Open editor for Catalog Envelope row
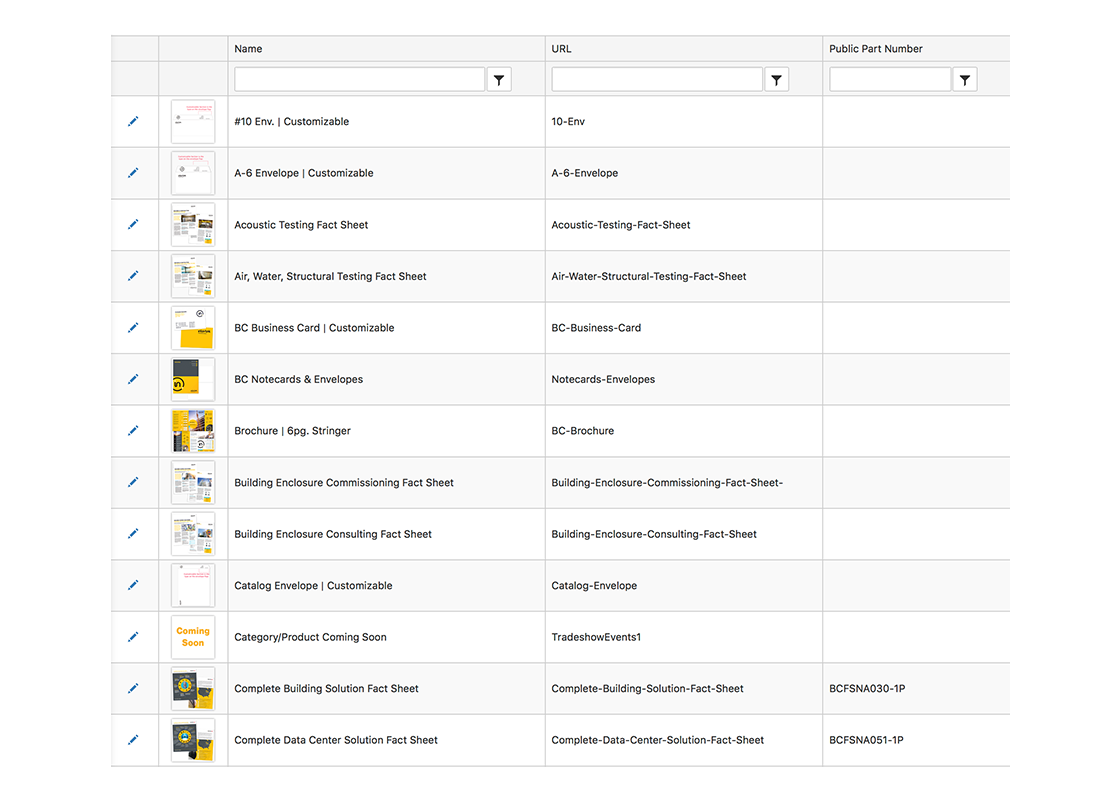 [133, 586]
